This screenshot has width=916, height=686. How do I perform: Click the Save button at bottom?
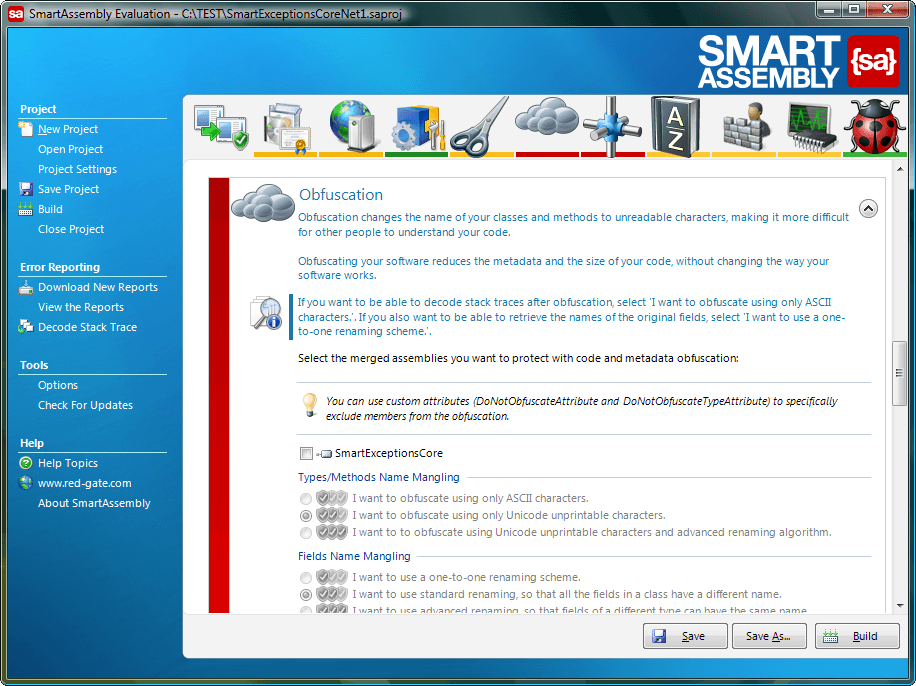point(685,636)
